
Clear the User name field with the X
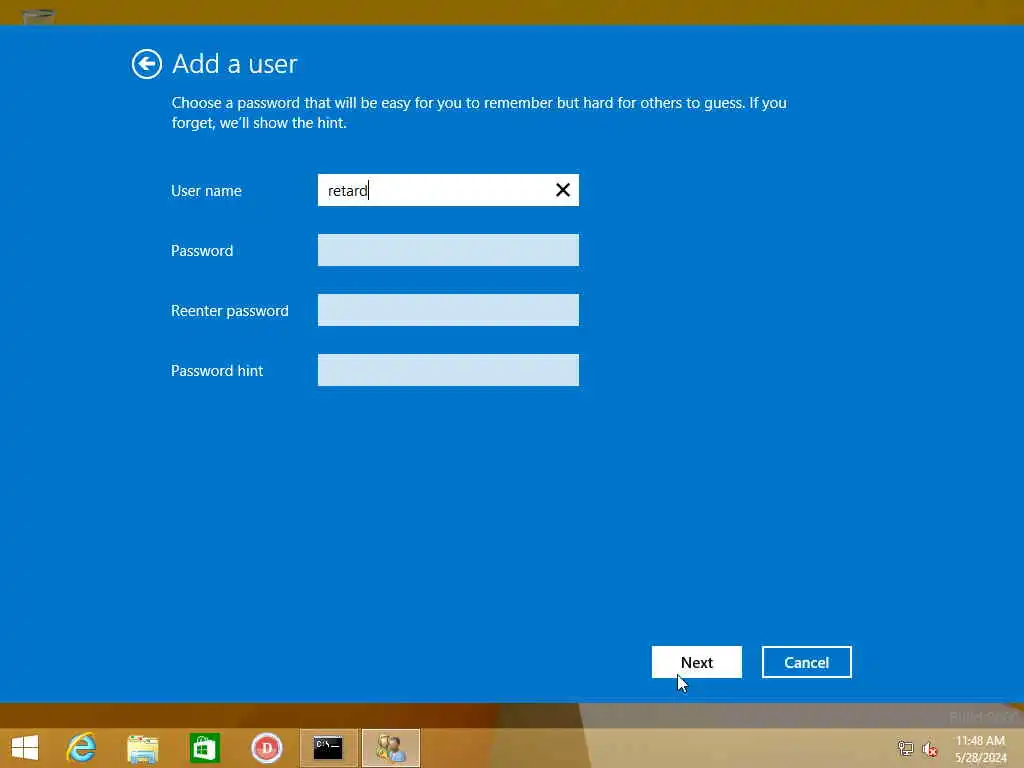click(562, 190)
